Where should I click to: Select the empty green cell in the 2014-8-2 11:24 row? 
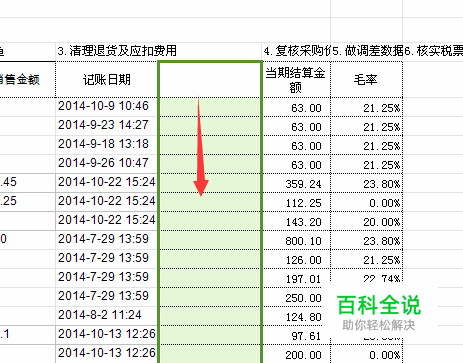[x=210, y=316]
